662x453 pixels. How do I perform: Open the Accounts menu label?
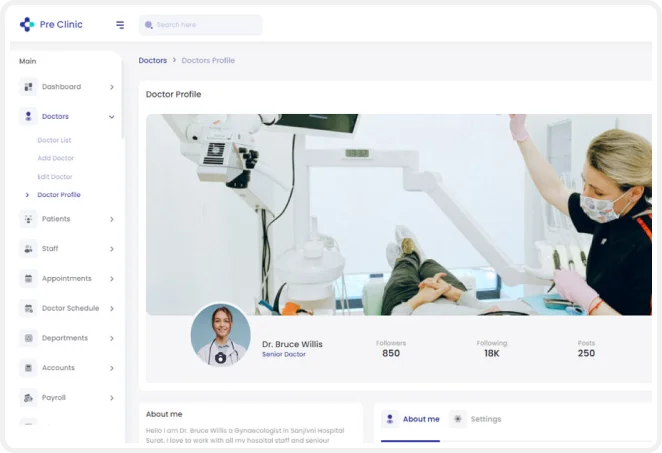point(58,368)
